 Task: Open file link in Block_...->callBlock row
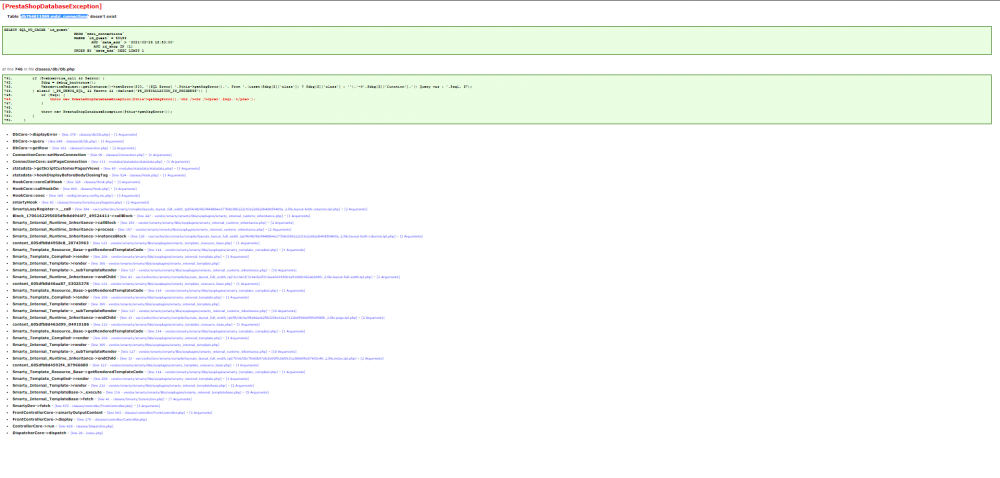210,216
